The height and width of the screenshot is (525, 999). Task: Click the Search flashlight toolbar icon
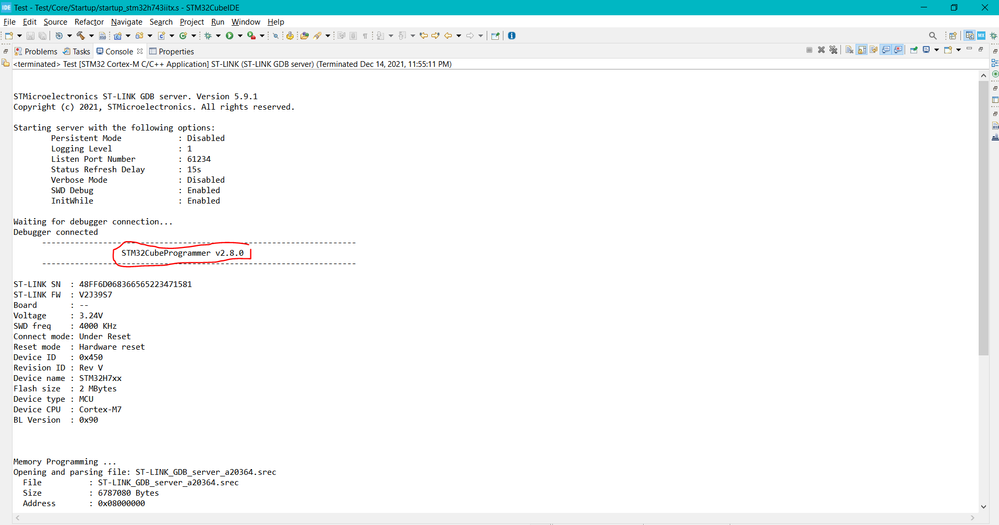(x=317, y=36)
